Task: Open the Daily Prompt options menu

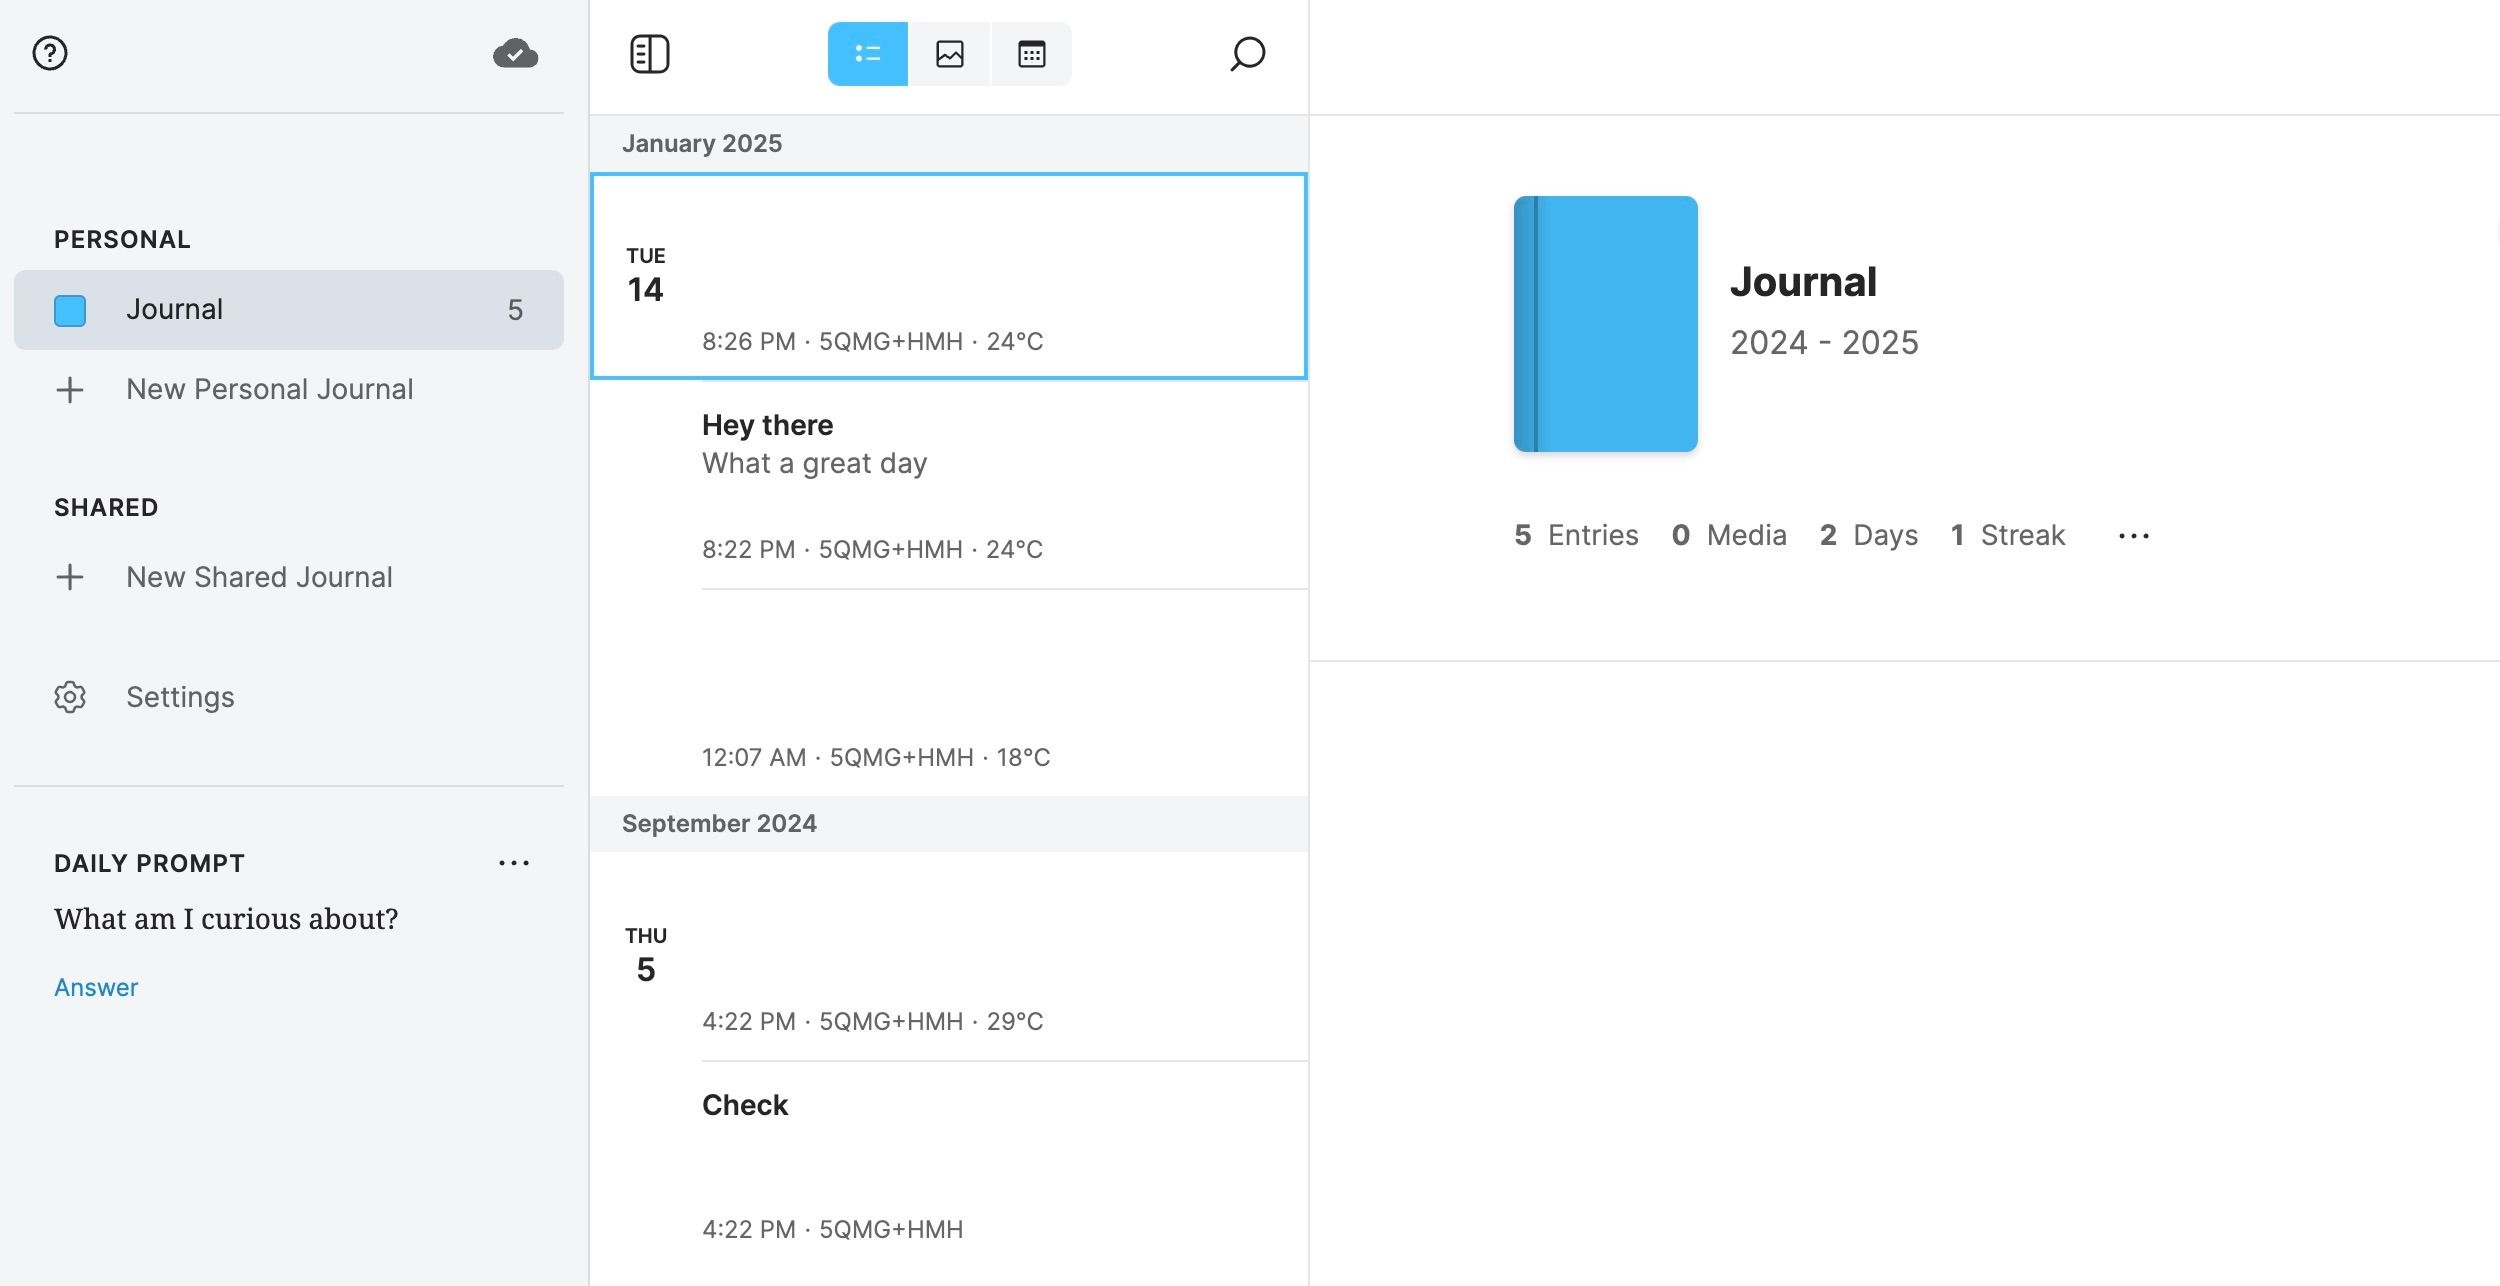Action: (513, 862)
